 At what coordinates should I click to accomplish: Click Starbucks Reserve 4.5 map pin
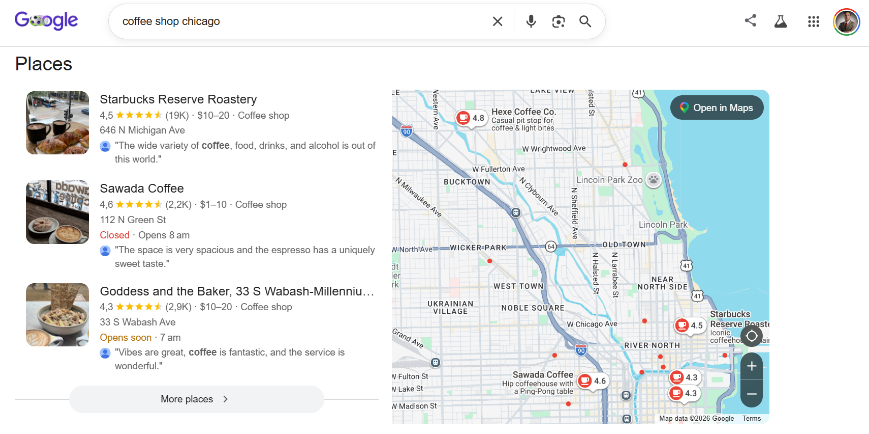pyautogui.click(x=689, y=325)
